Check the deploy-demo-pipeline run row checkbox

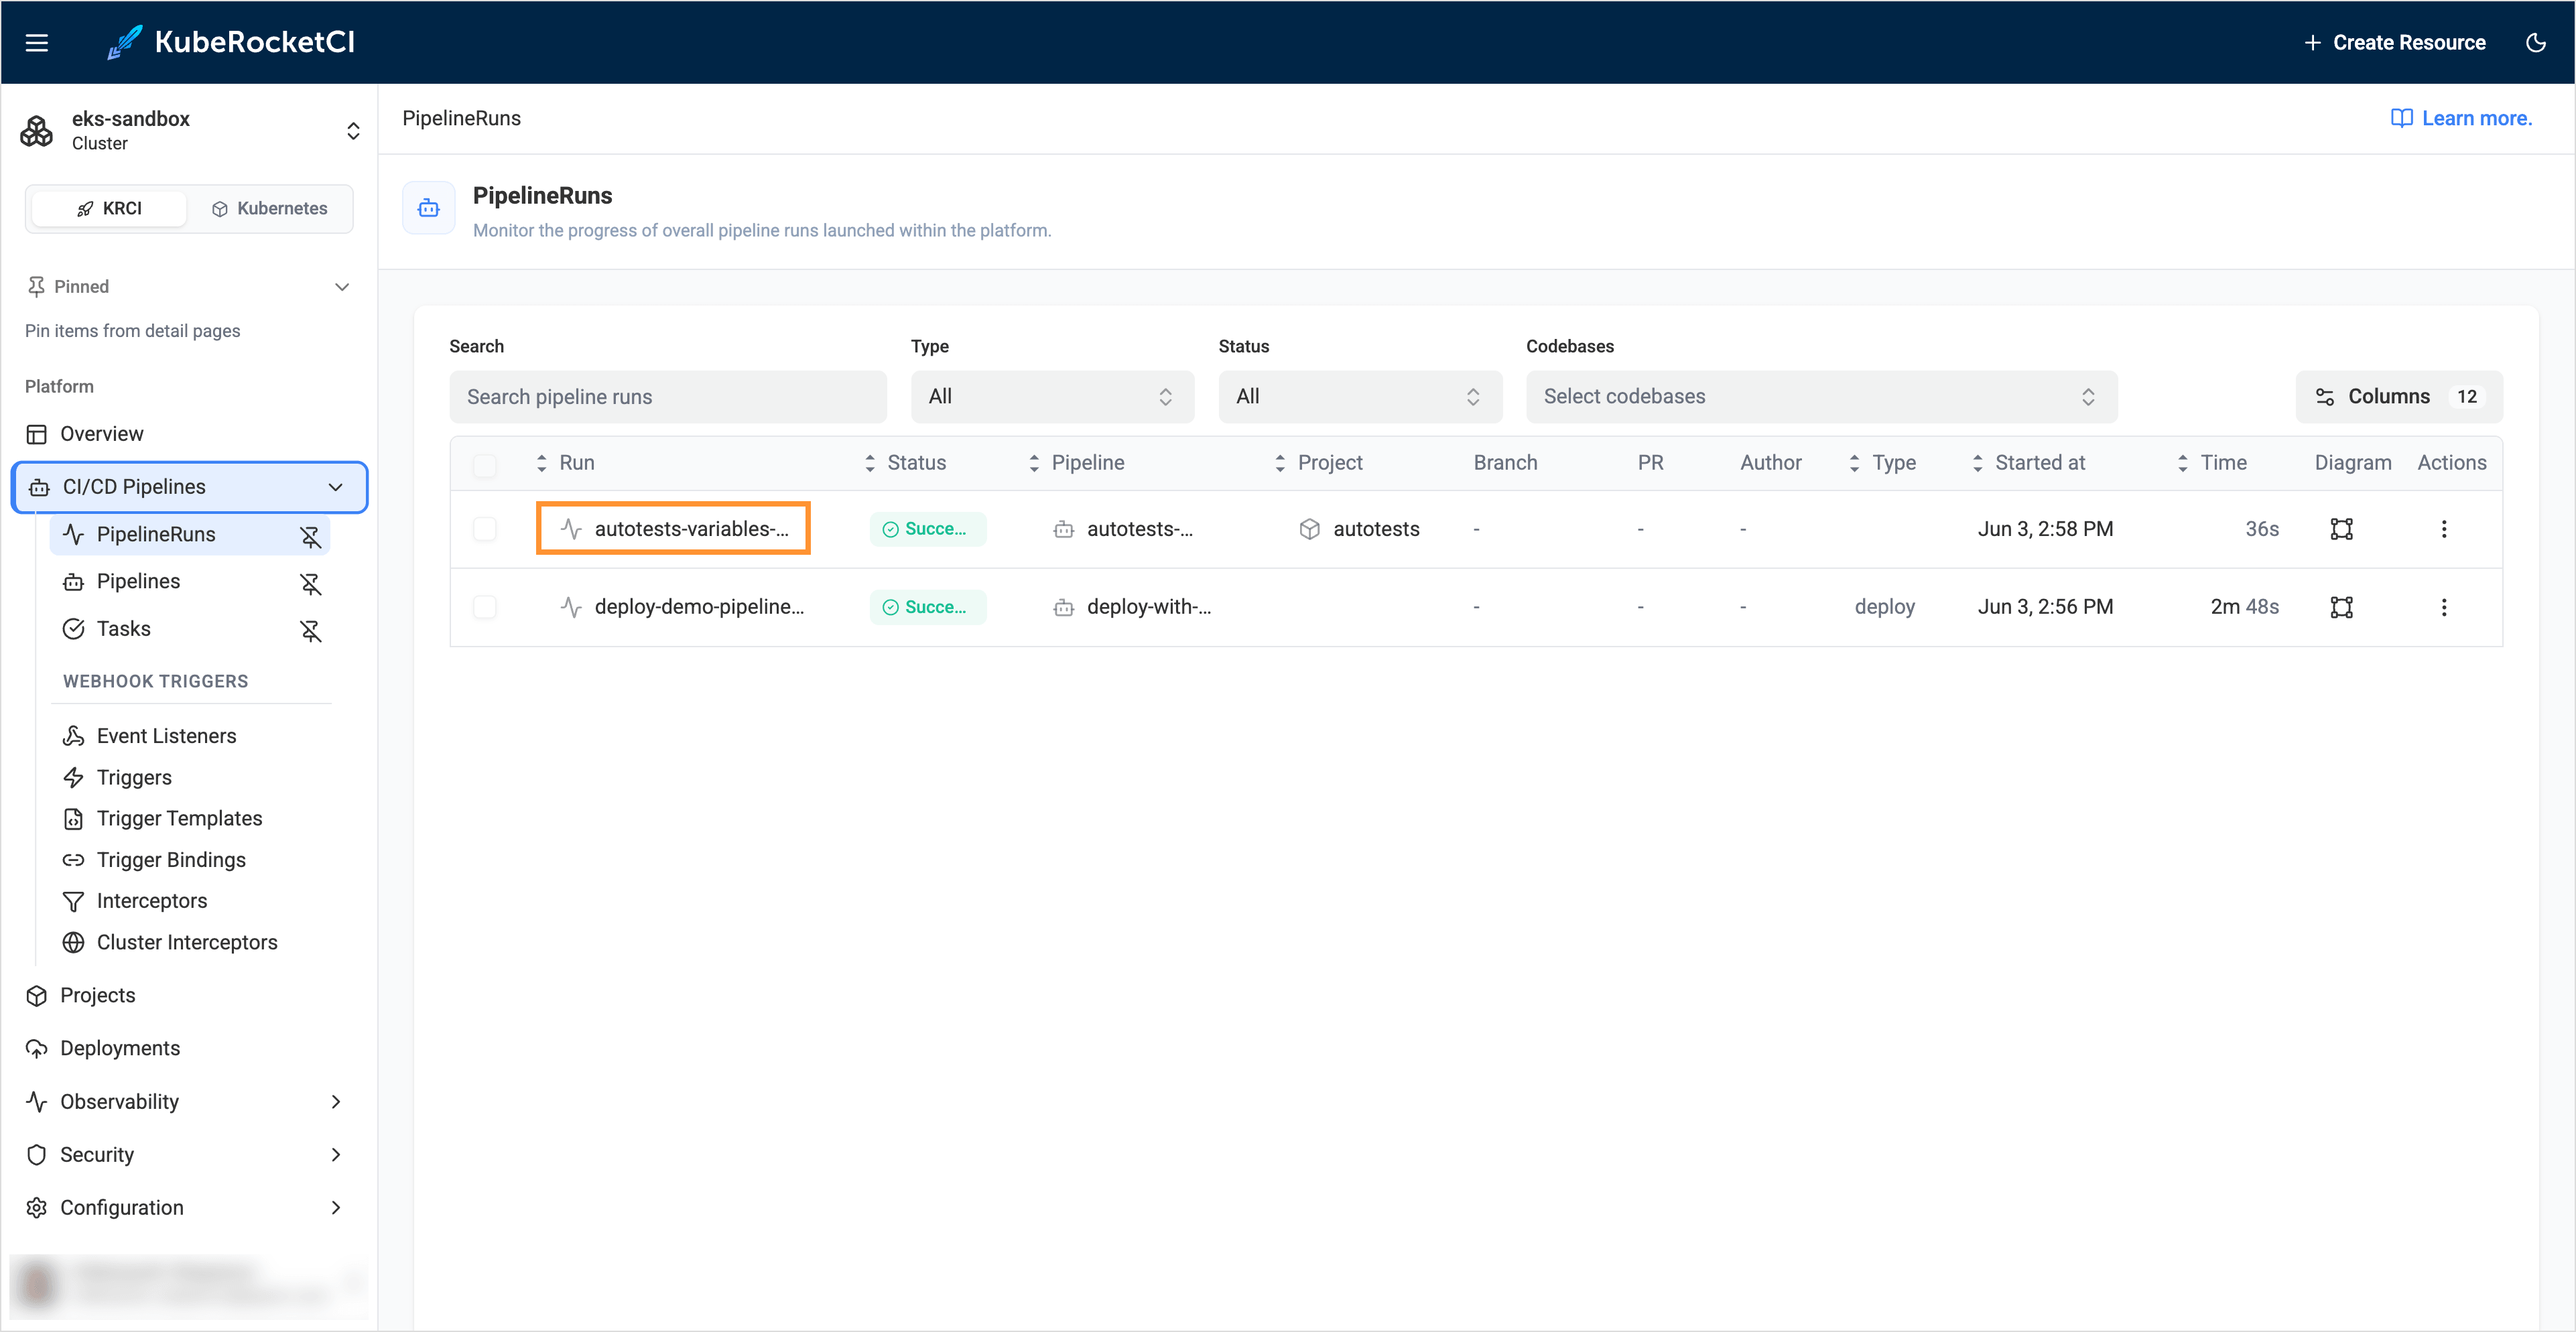point(485,607)
